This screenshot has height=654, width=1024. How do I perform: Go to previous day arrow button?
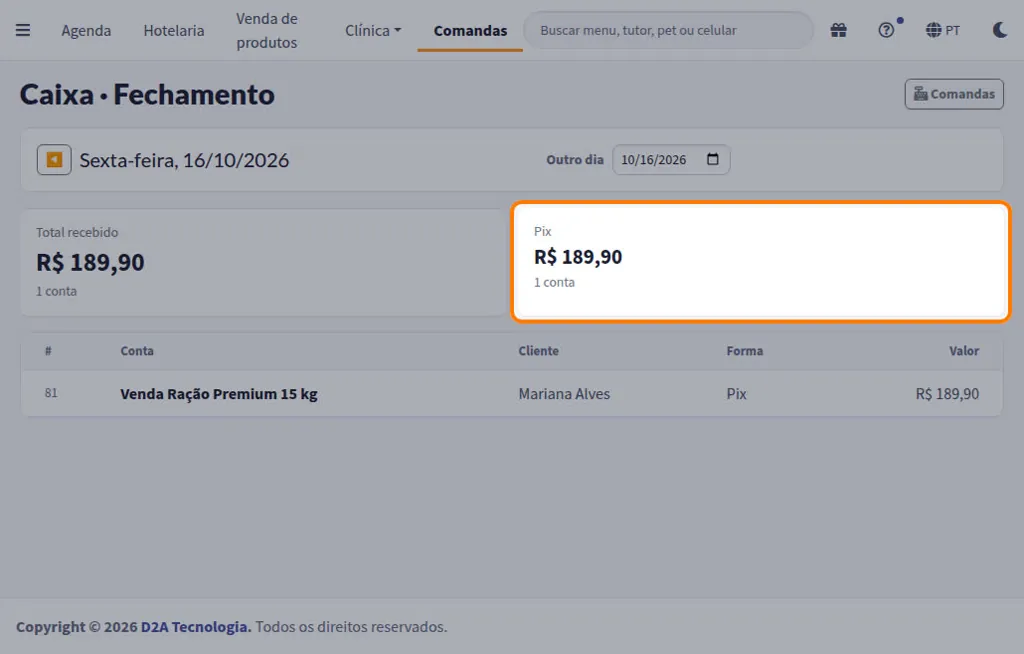(54, 160)
